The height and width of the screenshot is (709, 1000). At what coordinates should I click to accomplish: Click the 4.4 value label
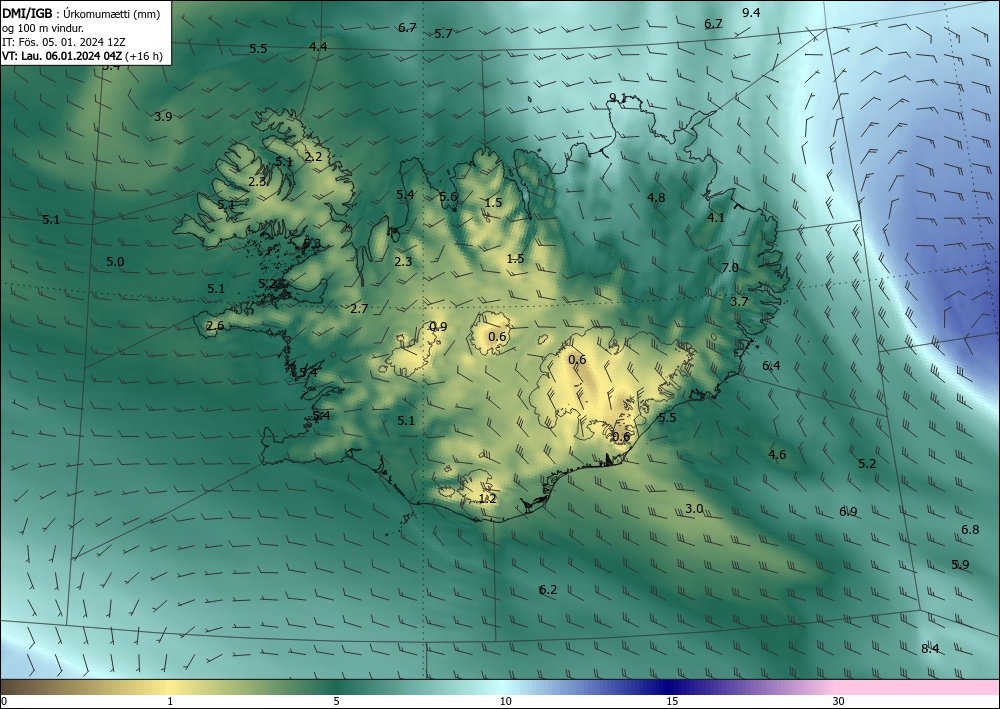pos(318,47)
